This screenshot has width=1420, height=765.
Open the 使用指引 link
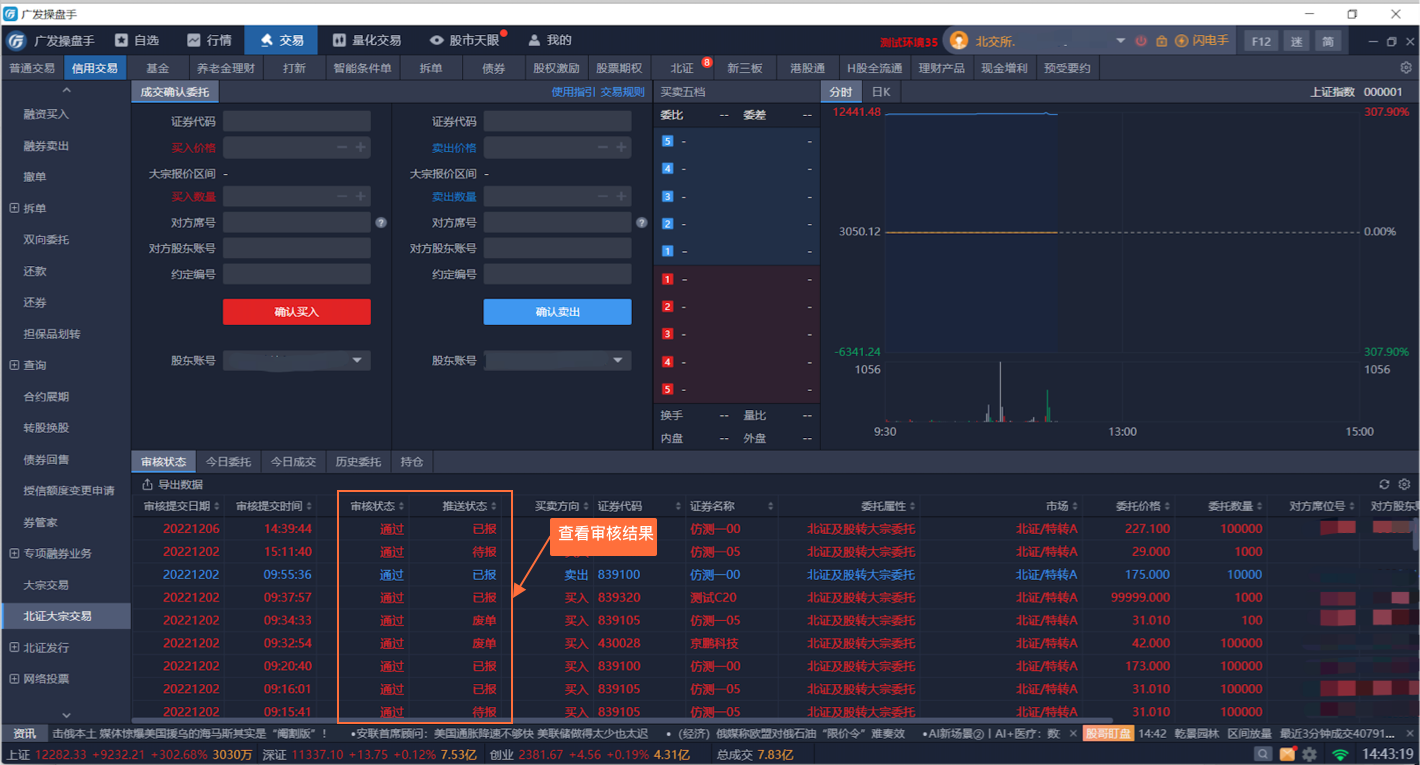573,92
